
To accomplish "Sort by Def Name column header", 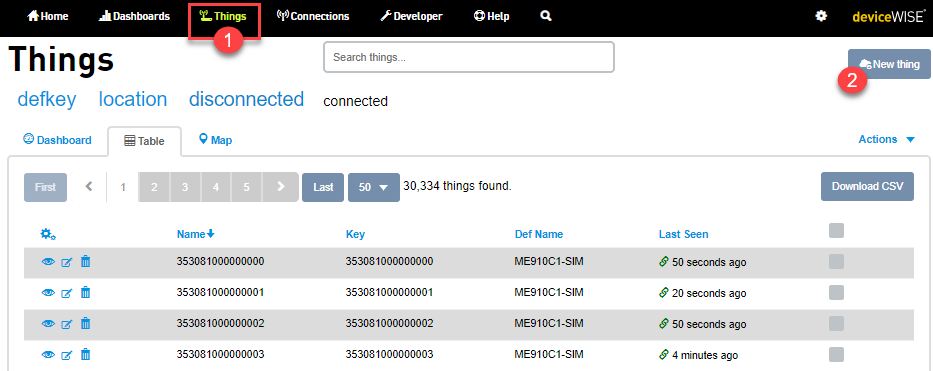I will coord(538,234).
